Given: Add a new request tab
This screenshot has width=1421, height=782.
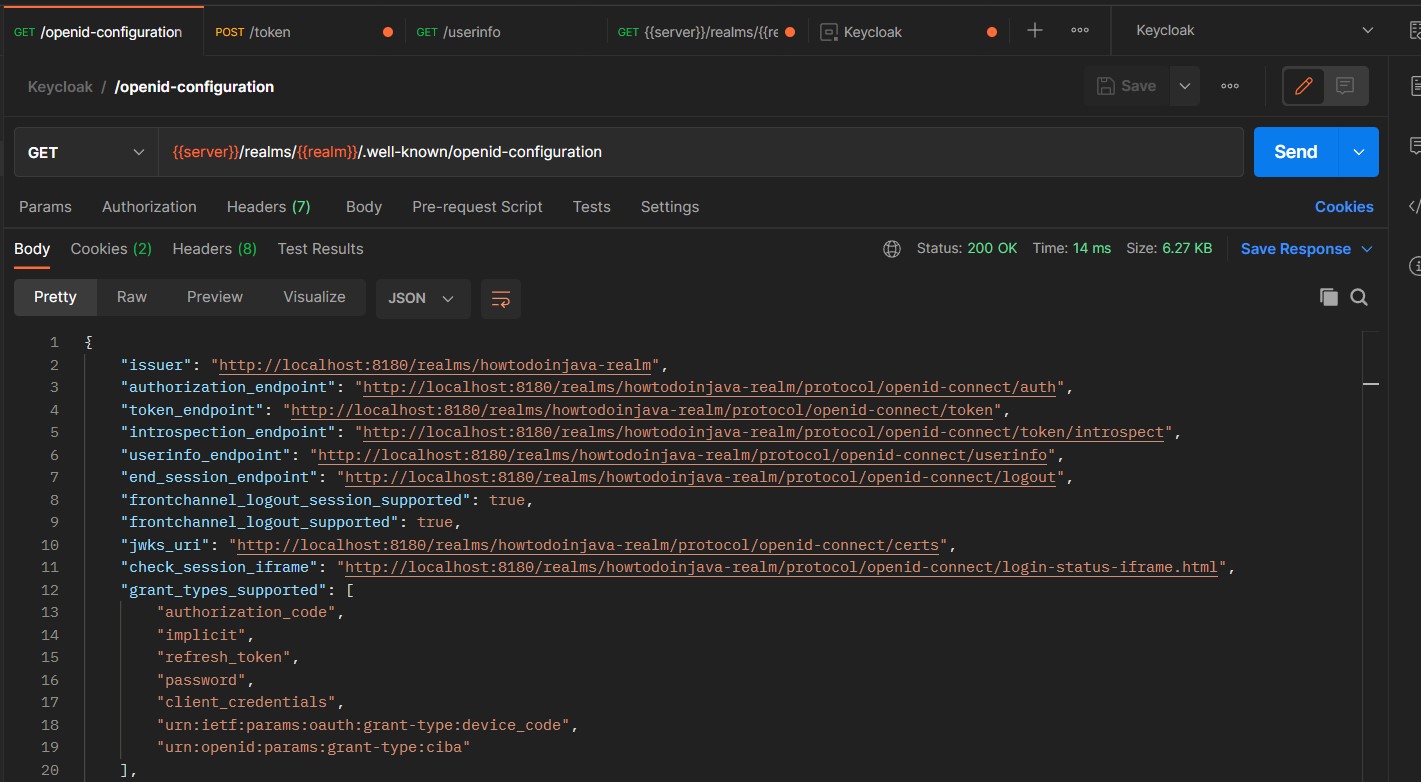Looking at the screenshot, I should pos(1035,31).
